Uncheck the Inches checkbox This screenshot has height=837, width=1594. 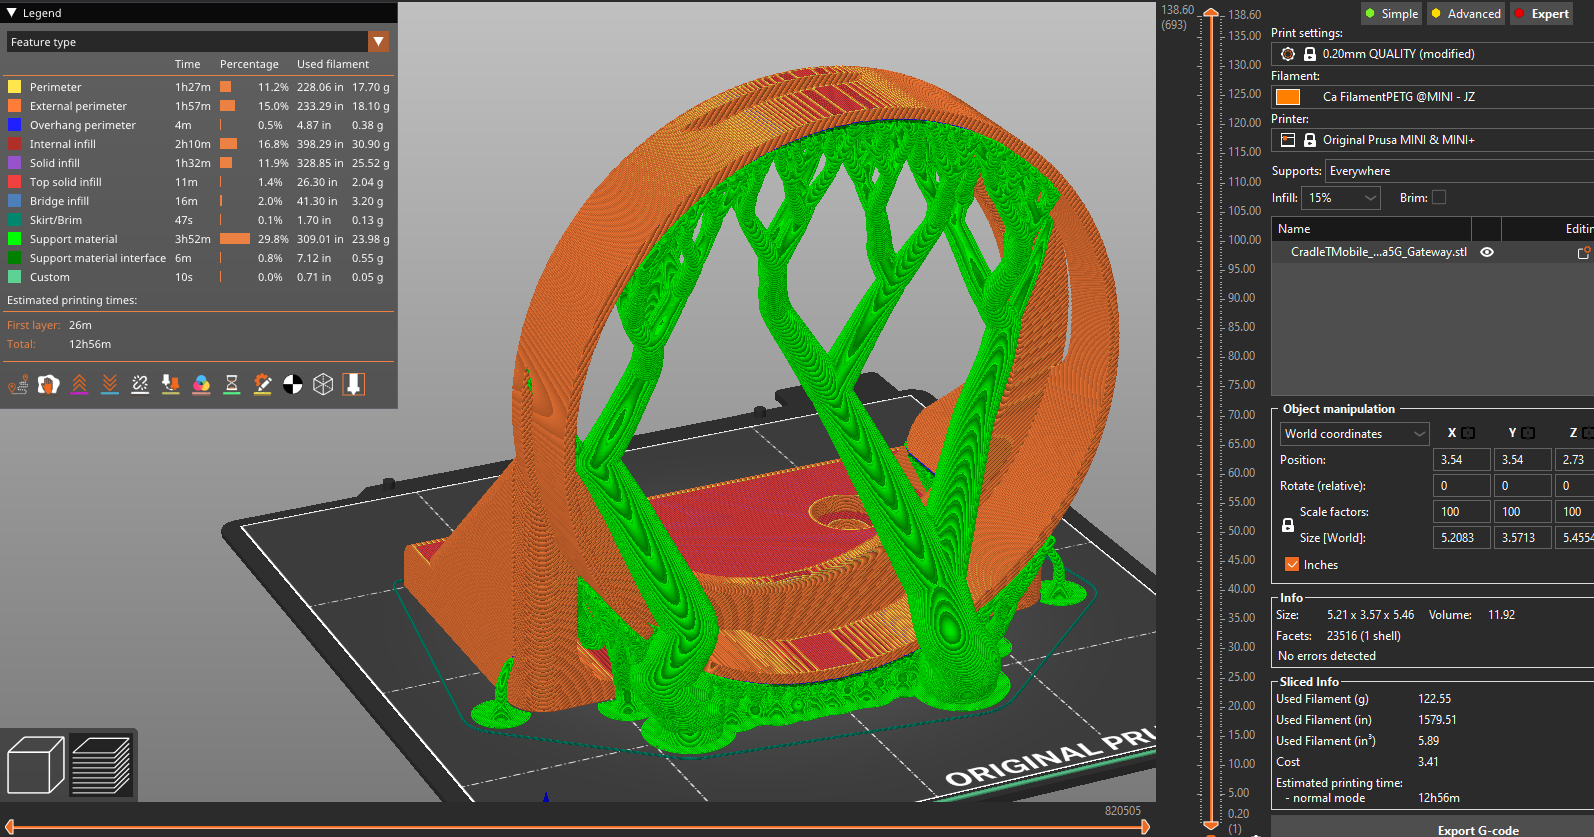tap(1292, 565)
